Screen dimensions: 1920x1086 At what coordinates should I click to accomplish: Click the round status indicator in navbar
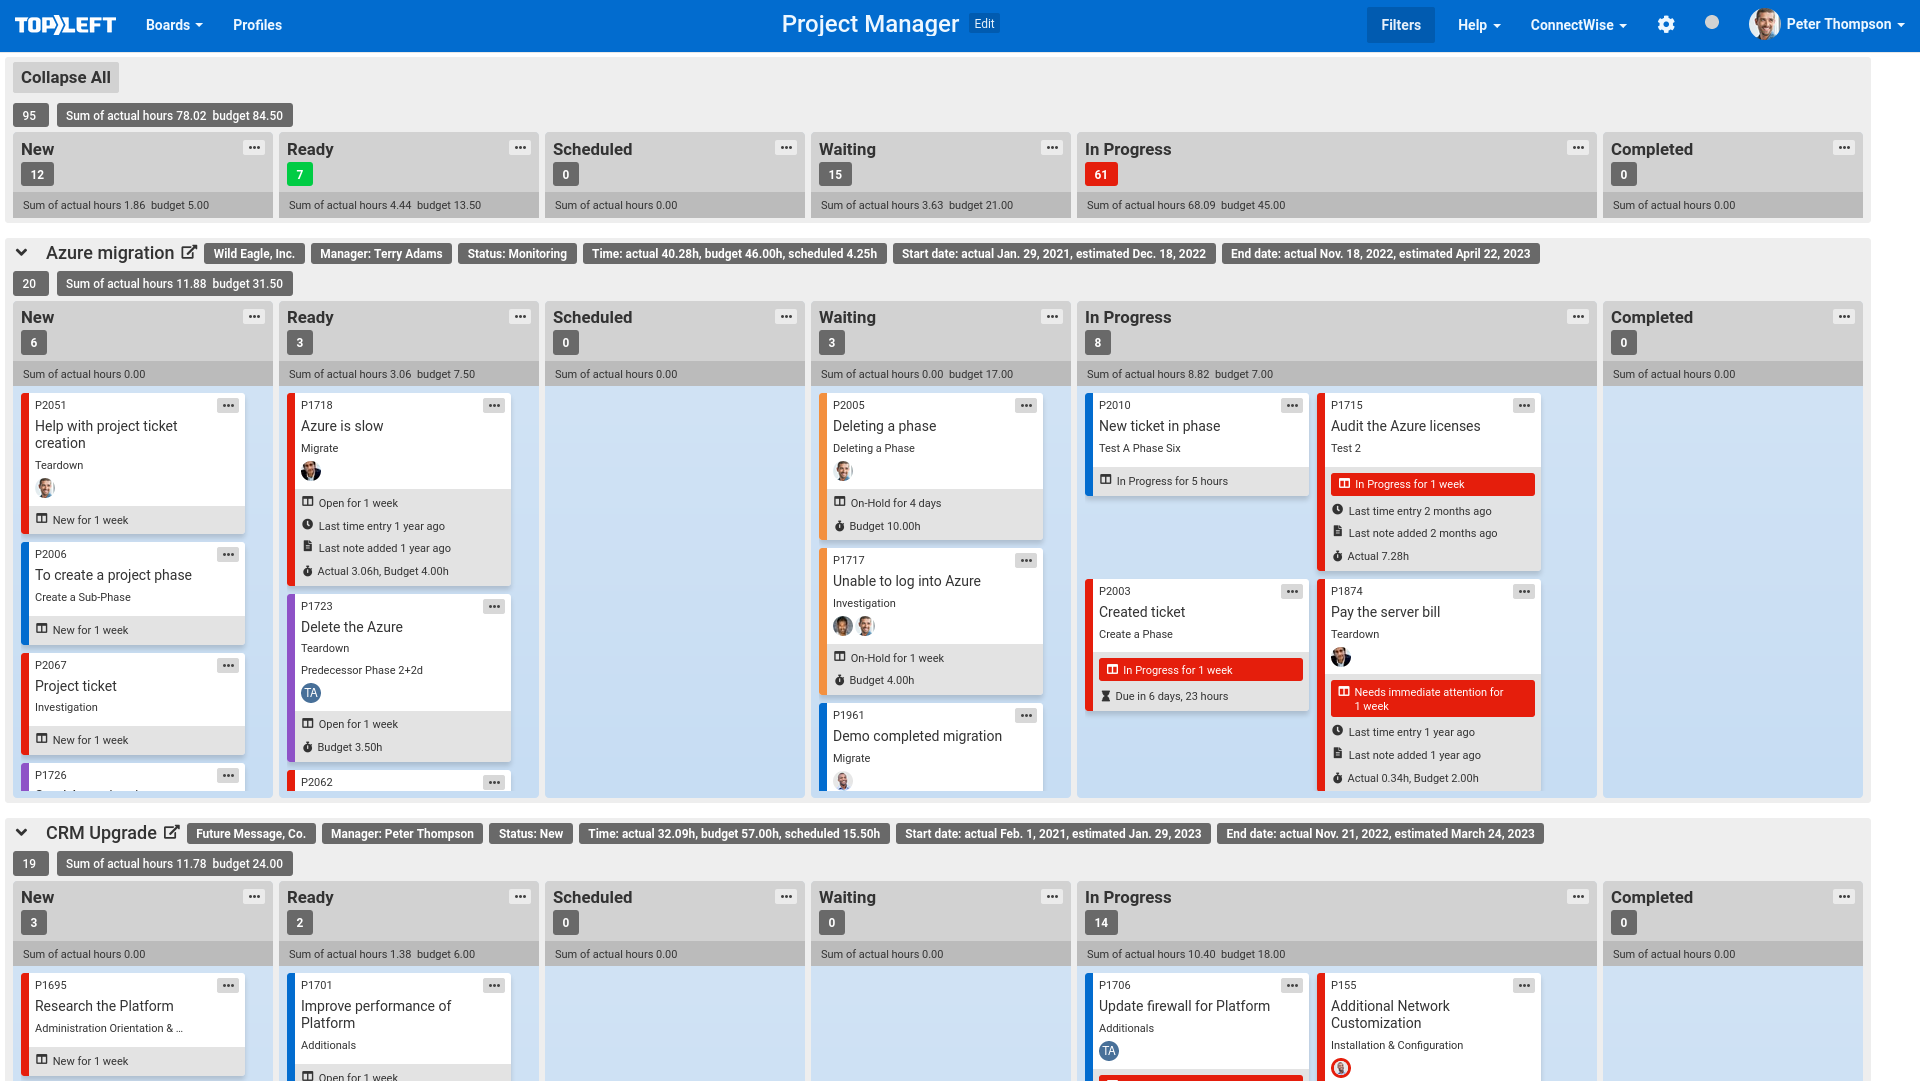[x=1712, y=23]
